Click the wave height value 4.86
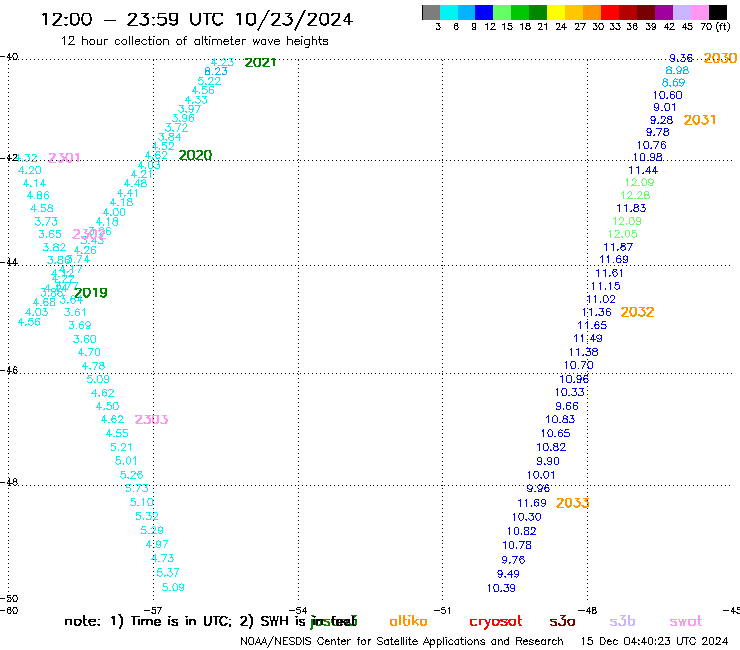 click(x=38, y=195)
